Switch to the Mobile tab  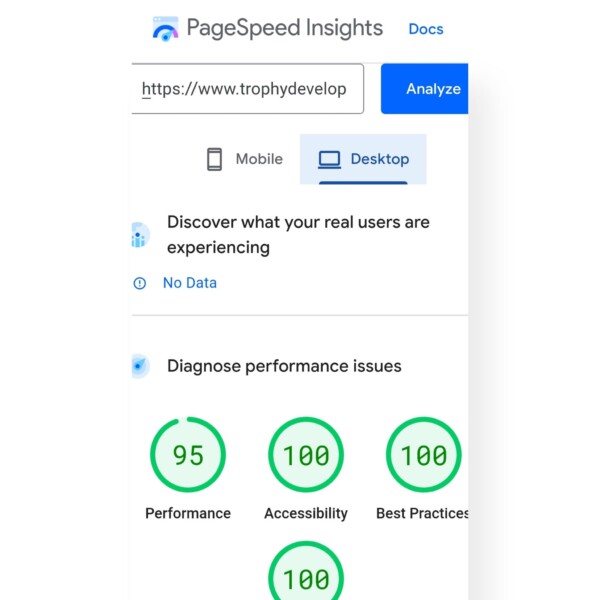[x=245, y=159]
